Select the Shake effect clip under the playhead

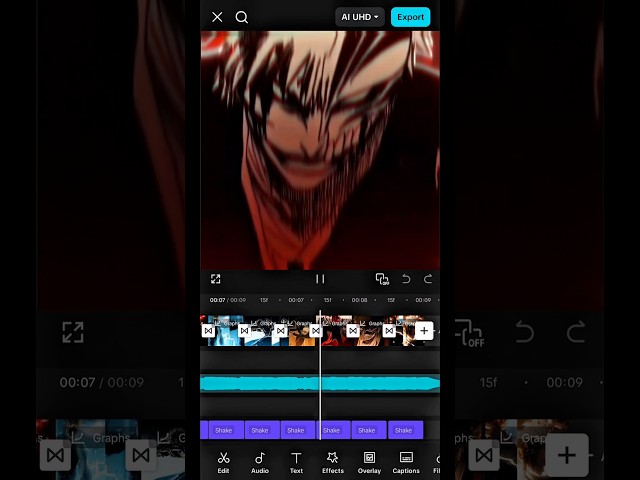[x=333, y=430]
